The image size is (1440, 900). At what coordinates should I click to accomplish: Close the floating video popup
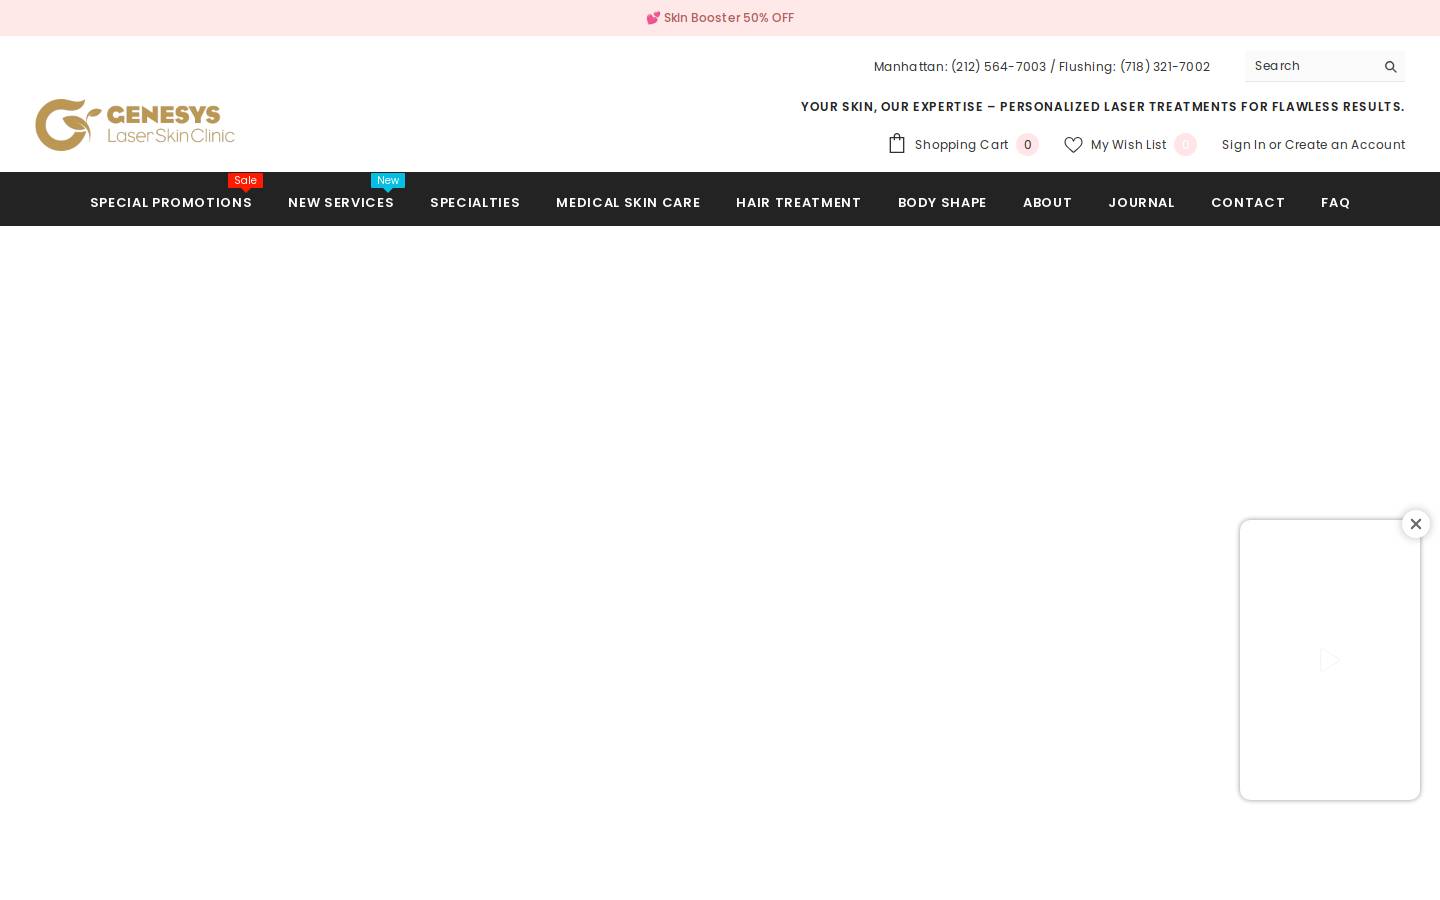(1416, 524)
